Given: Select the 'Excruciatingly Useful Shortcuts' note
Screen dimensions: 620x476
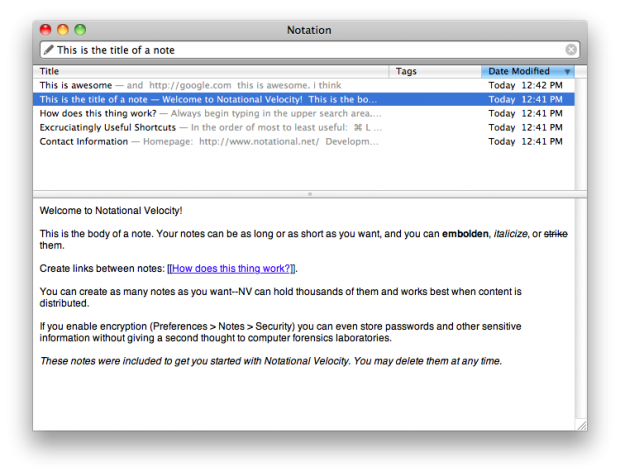Looking at the screenshot, I should tap(304, 127).
